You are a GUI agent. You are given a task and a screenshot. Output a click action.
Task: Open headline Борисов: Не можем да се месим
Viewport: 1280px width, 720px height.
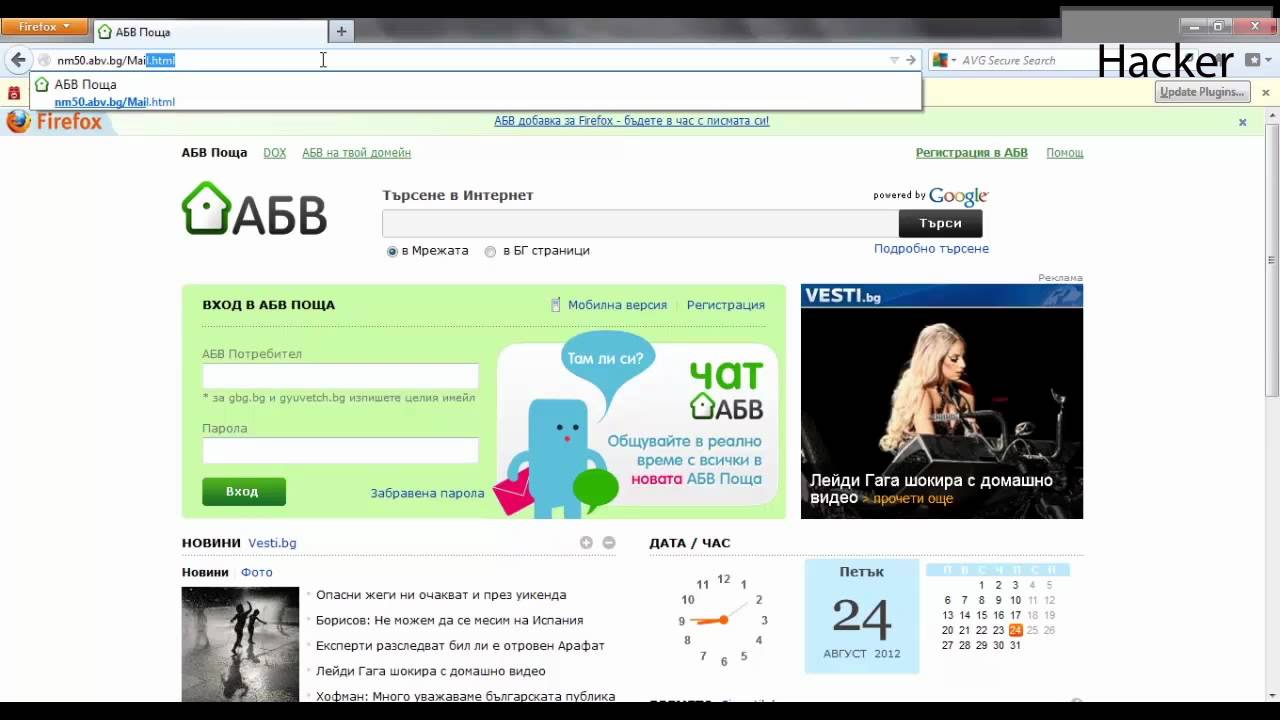pyautogui.click(x=449, y=620)
